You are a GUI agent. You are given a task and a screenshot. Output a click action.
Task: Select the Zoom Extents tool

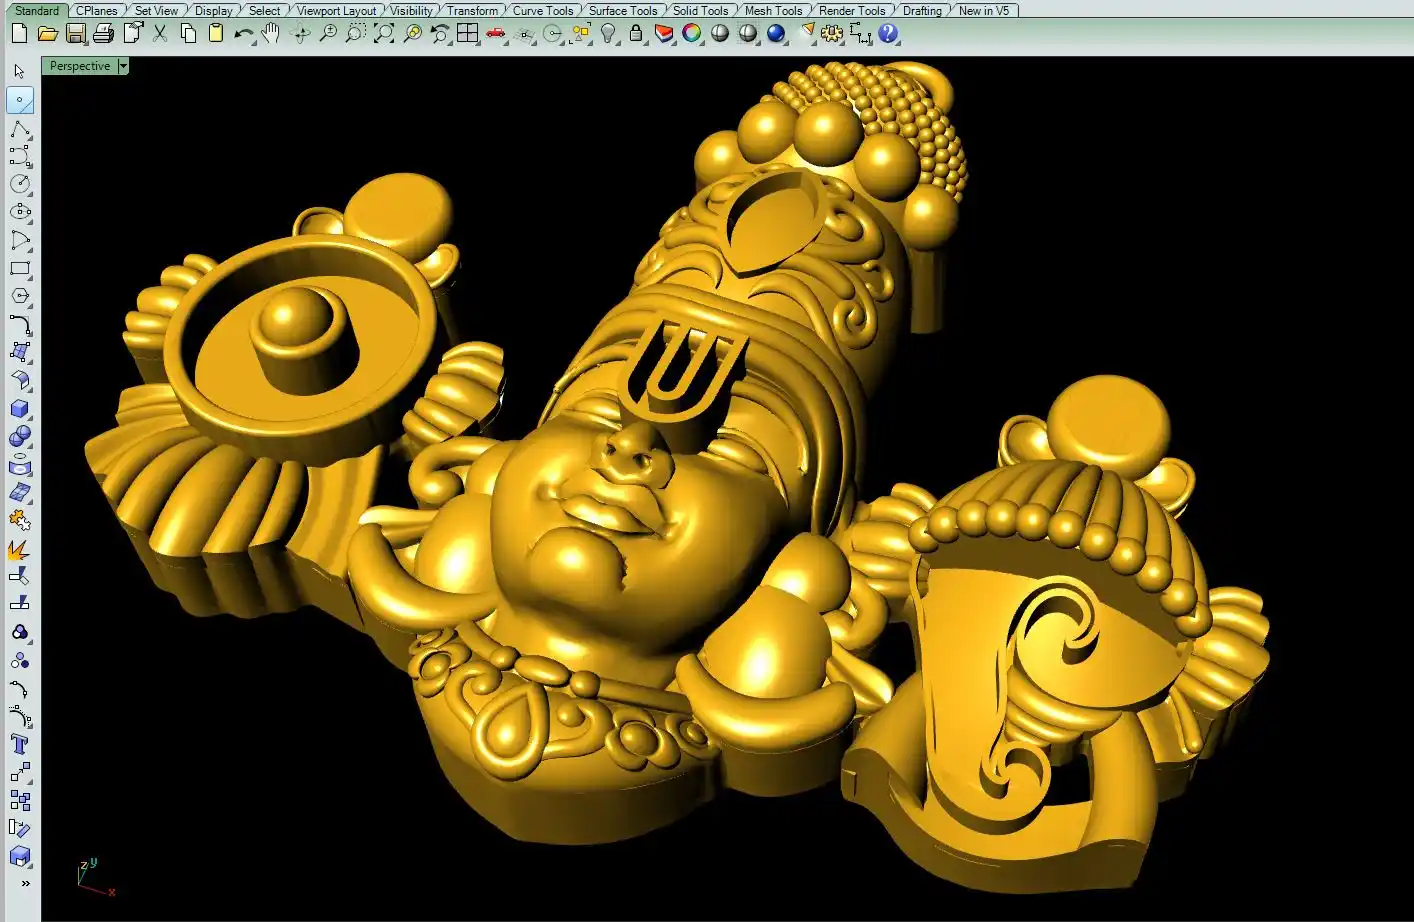[x=384, y=33]
